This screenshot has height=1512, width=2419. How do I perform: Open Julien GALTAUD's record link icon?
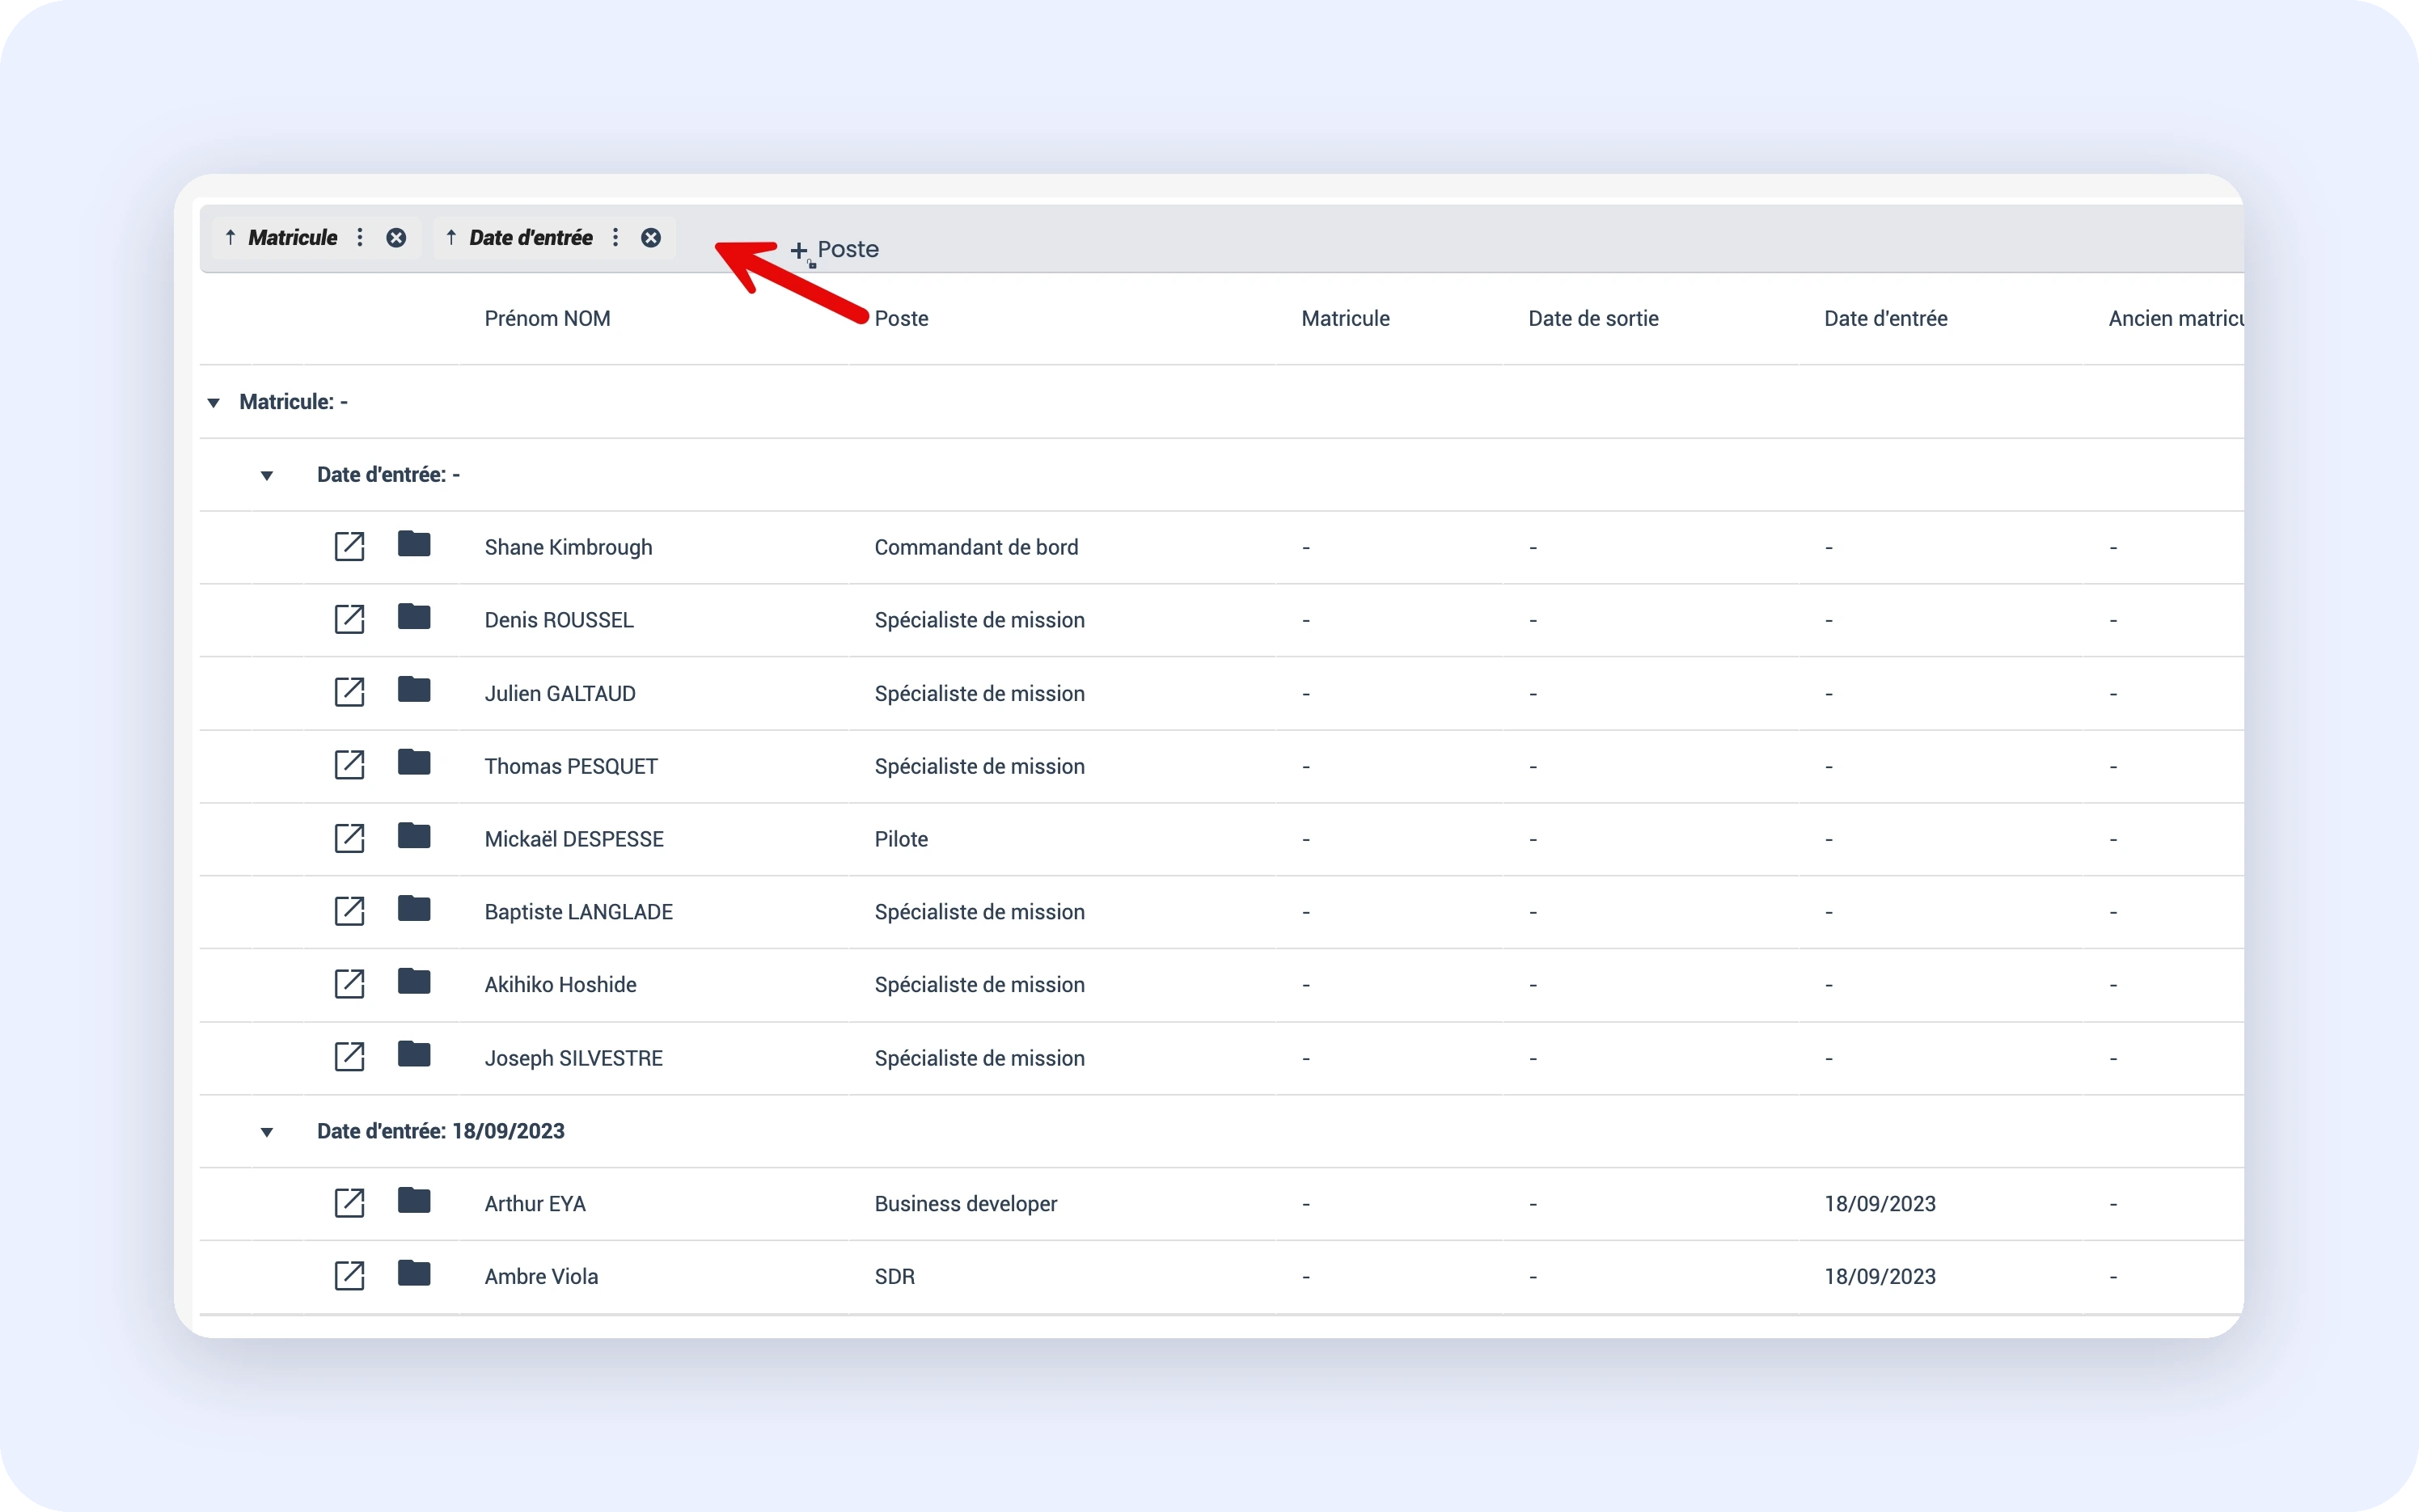(349, 692)
